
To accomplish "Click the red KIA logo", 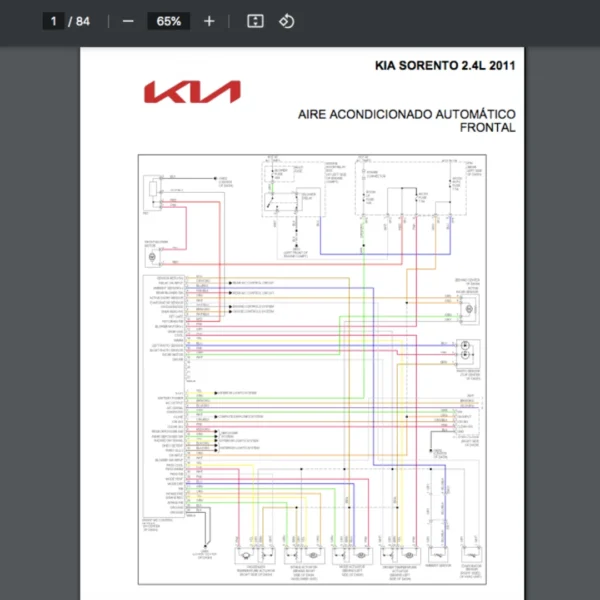I will 192,92.
